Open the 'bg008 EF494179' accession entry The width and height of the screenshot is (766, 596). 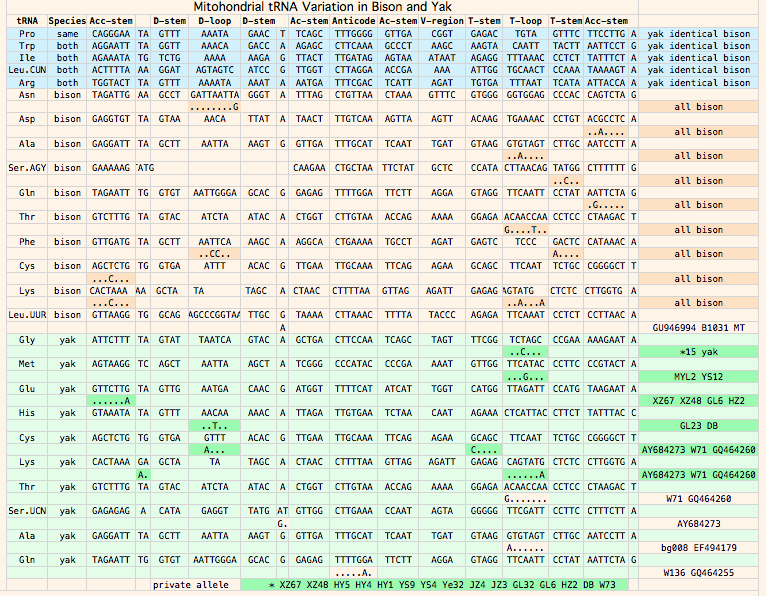(697, 547)
